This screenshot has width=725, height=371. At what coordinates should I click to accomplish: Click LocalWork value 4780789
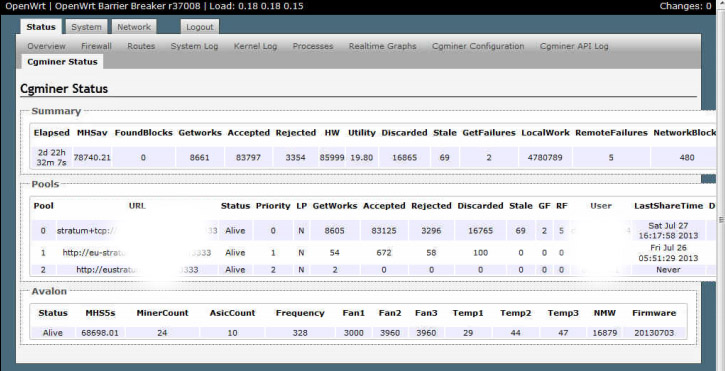[545, 157]
